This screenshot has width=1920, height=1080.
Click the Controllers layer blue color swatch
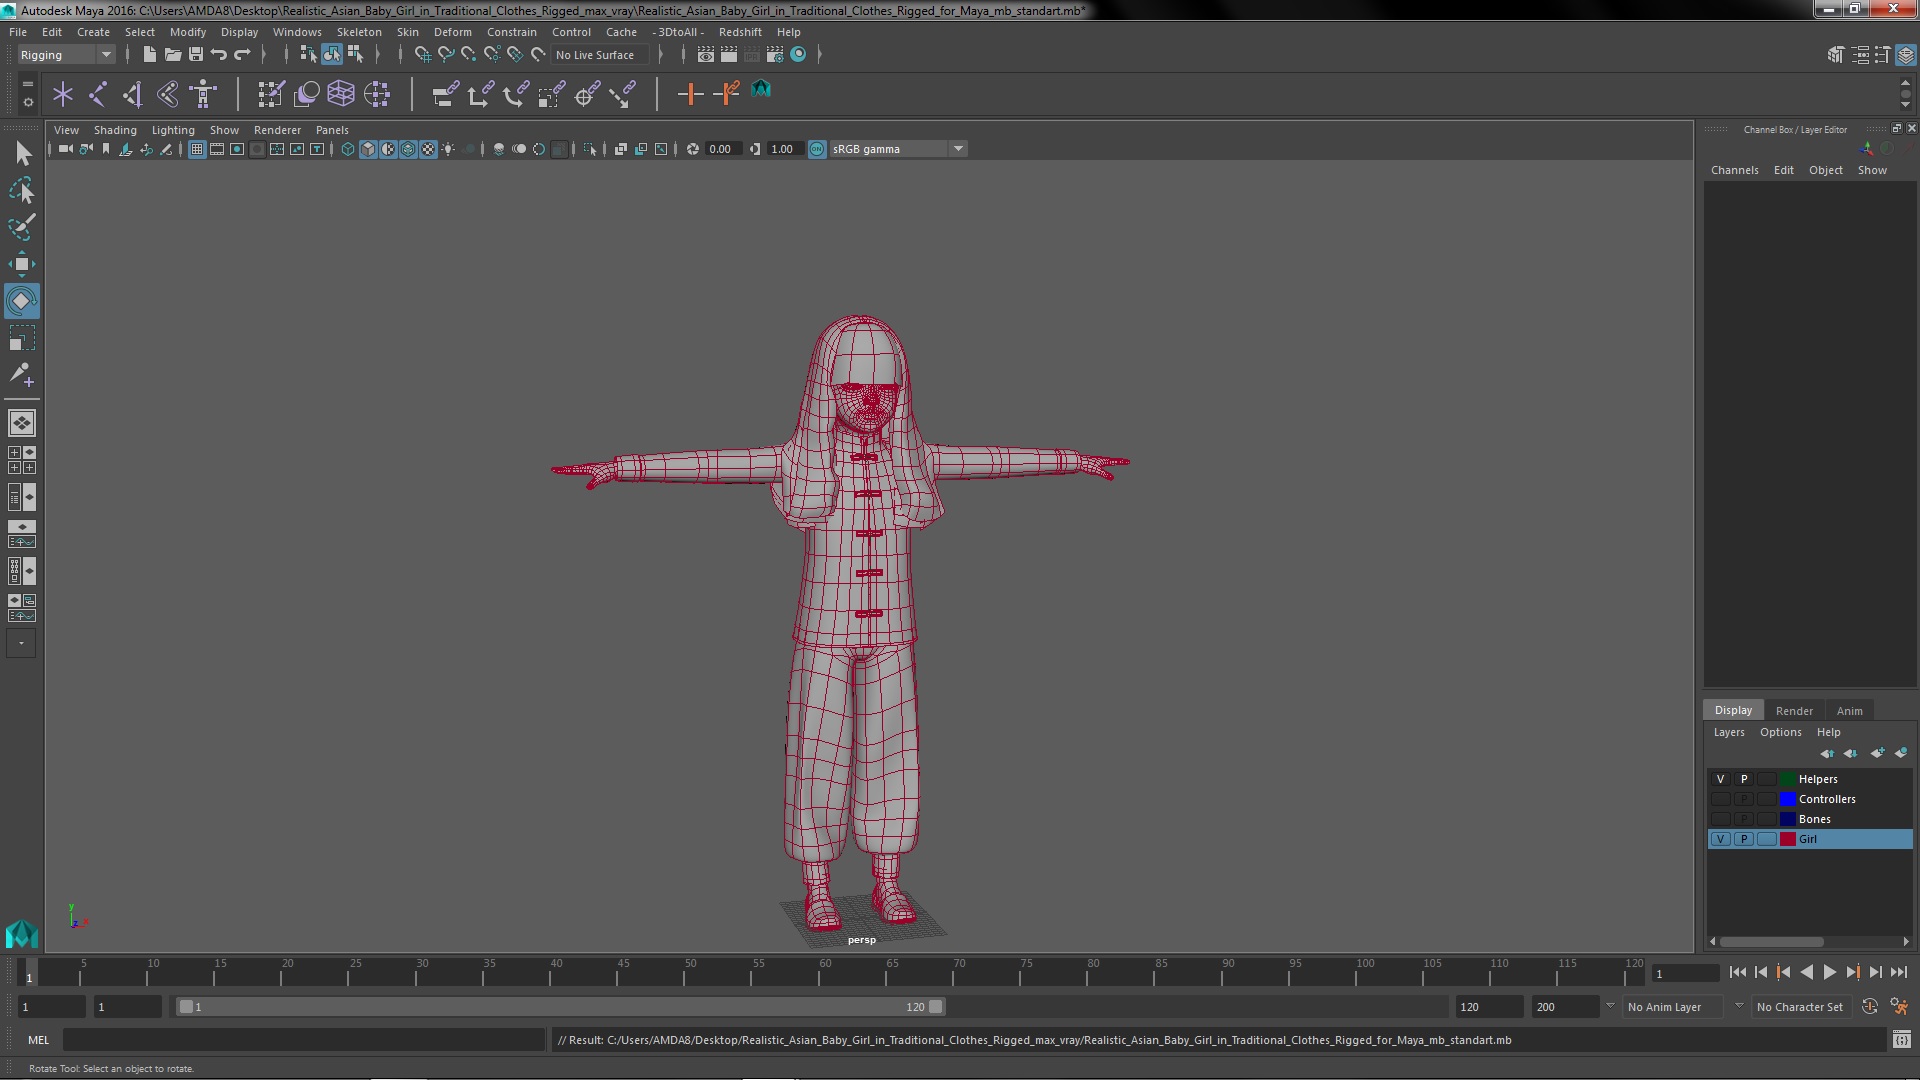click(1787, 799)
